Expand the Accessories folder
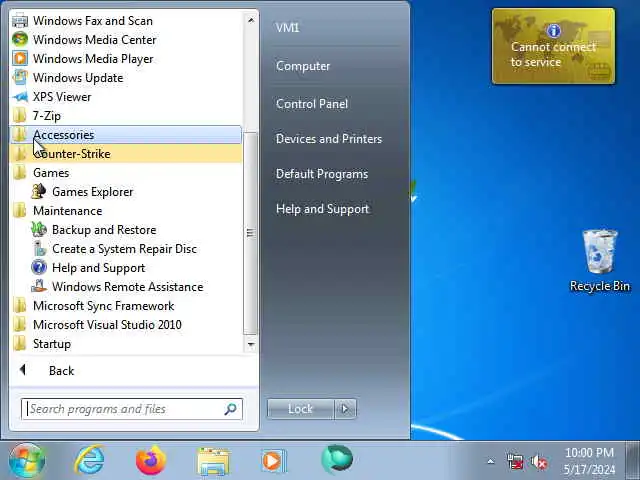 pos(127,135)
